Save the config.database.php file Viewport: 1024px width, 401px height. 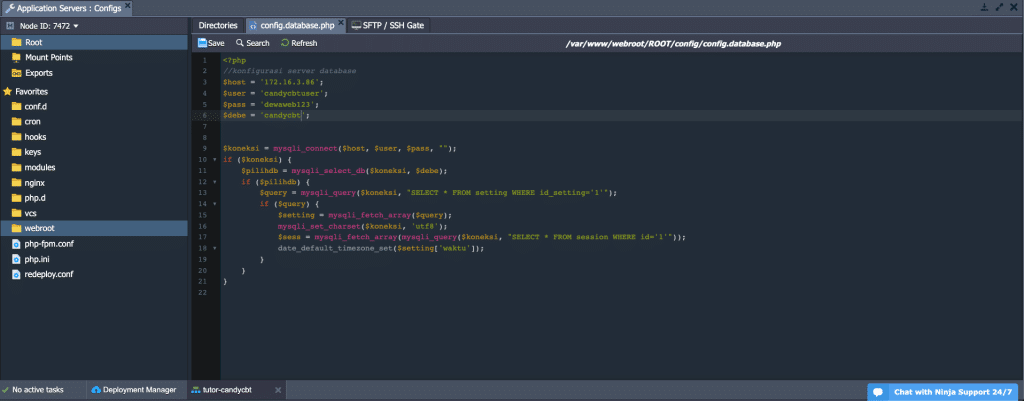coord(211,43)
